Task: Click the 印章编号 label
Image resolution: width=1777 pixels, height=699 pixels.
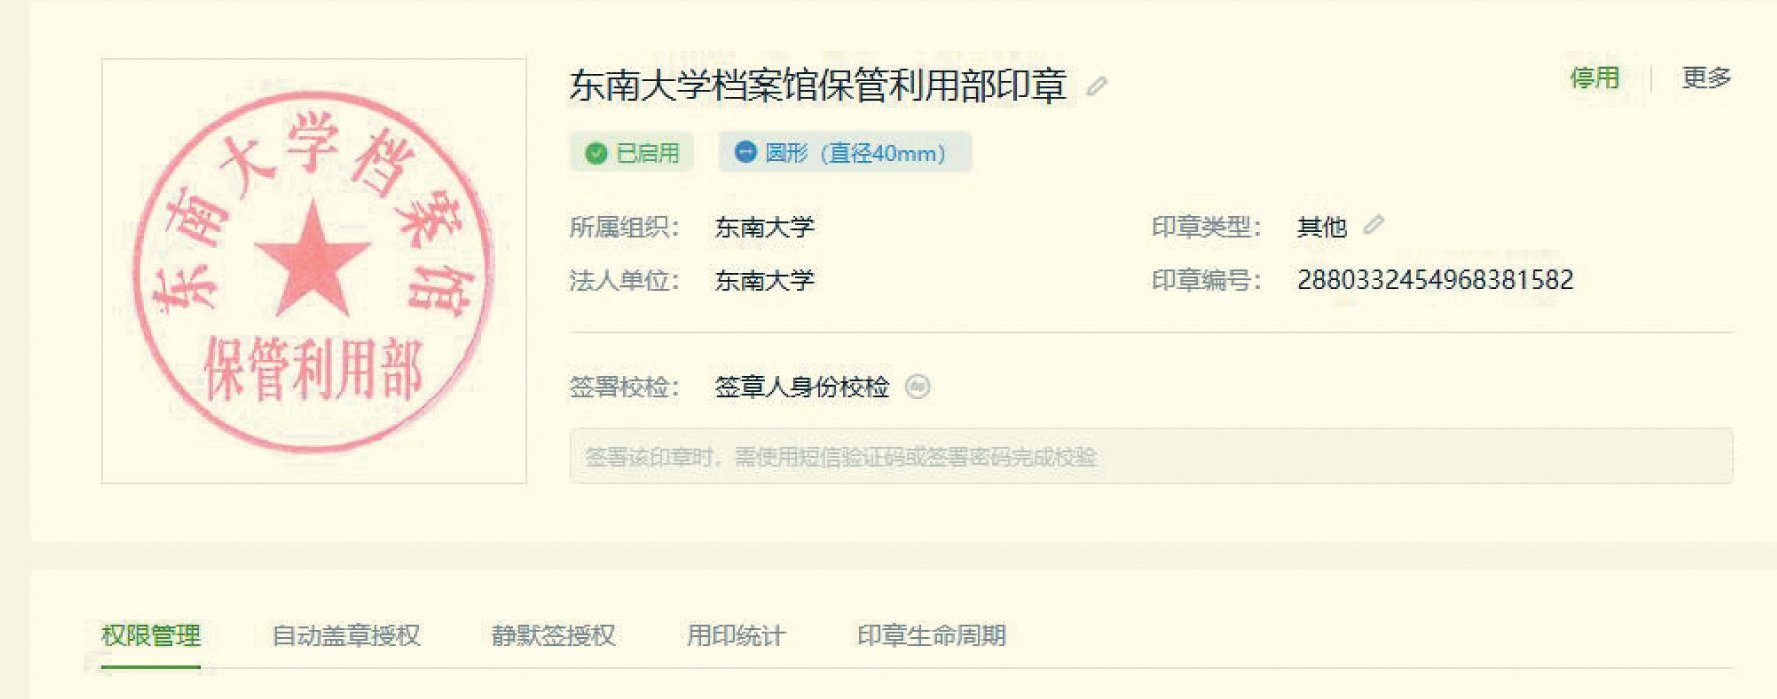Action: coord(1206,280)
